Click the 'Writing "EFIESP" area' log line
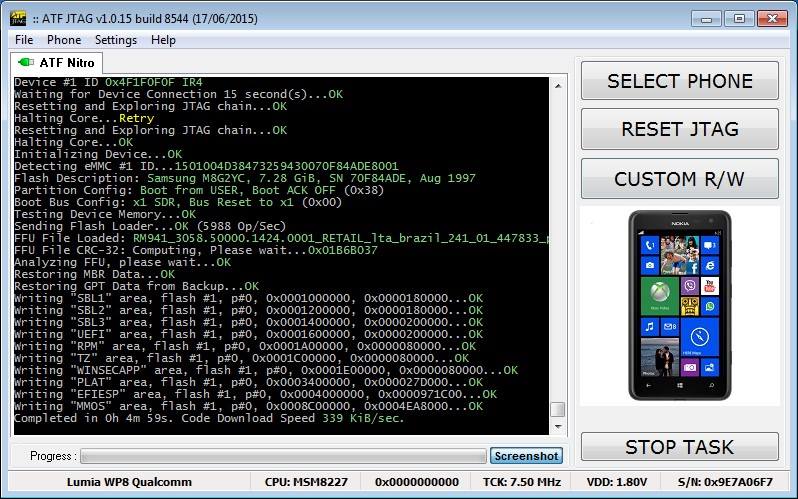 pos(255,394)
